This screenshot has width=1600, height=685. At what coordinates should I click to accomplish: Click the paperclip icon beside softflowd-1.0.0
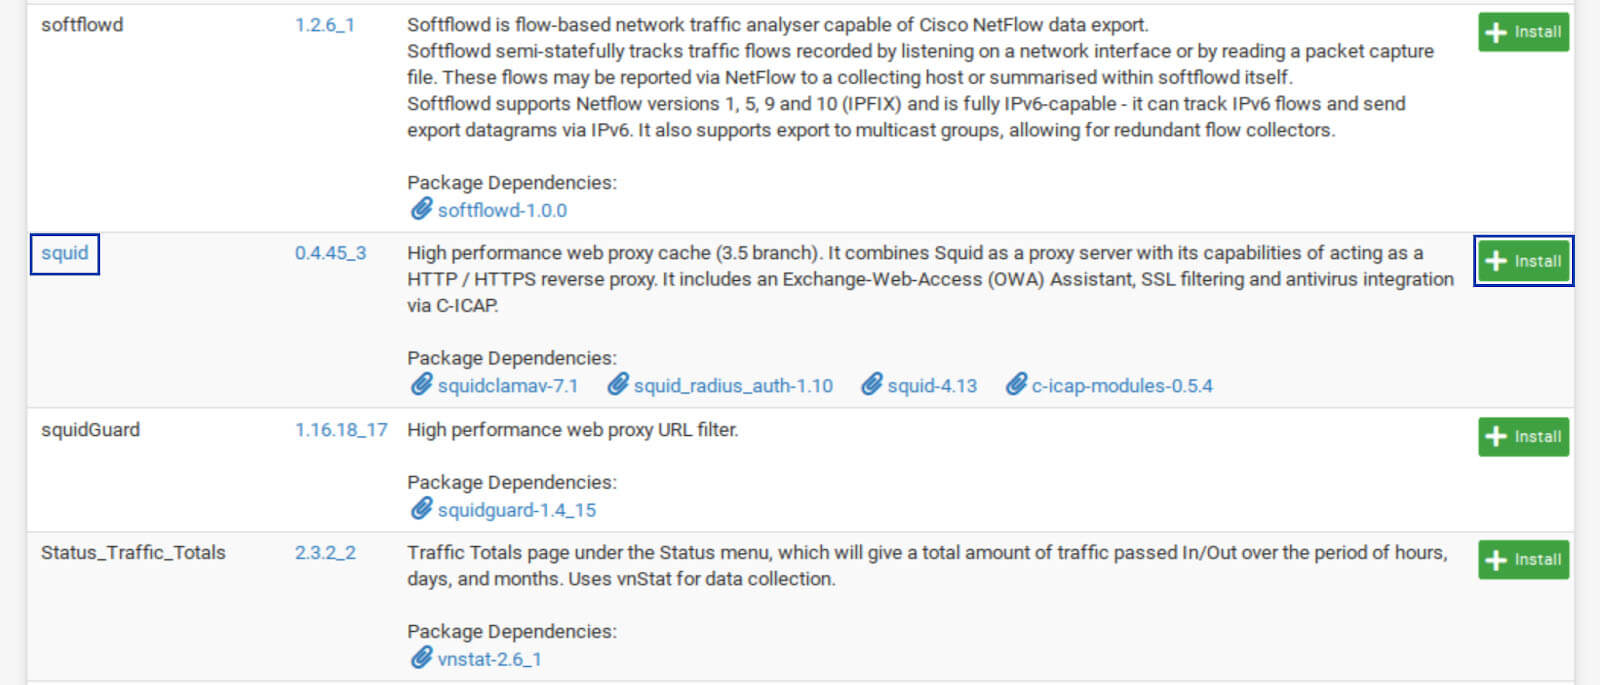point(421,209)
